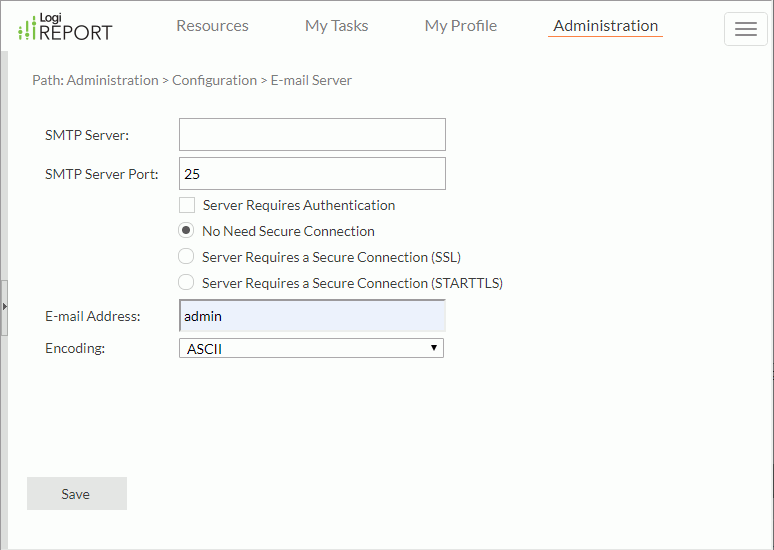Screen dimensions: 774x550
Task: Switch to My Tasks tab
Action: pyautogui.click(x=337, y=26)
